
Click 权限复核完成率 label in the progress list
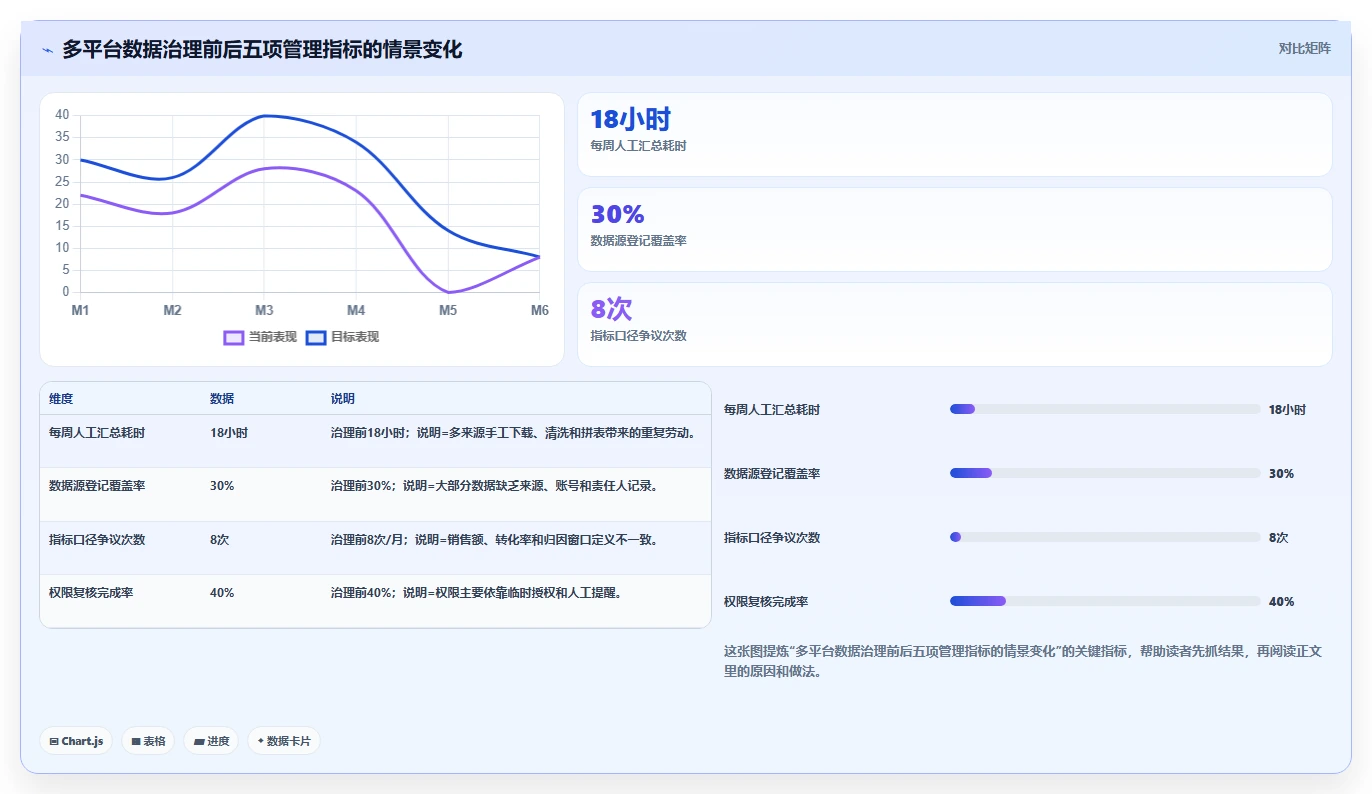(x=766, y=601)
